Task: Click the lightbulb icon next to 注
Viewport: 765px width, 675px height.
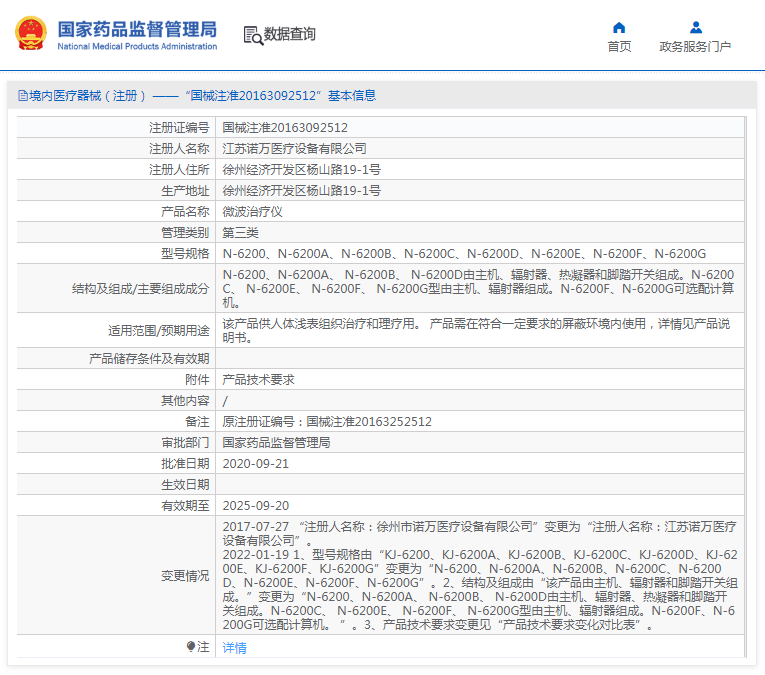Action: click(191, 647)
